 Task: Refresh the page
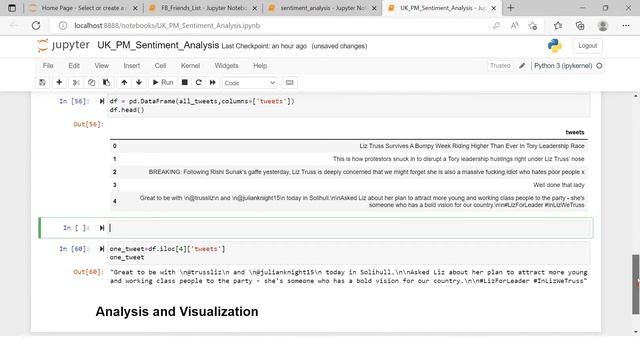36,25
